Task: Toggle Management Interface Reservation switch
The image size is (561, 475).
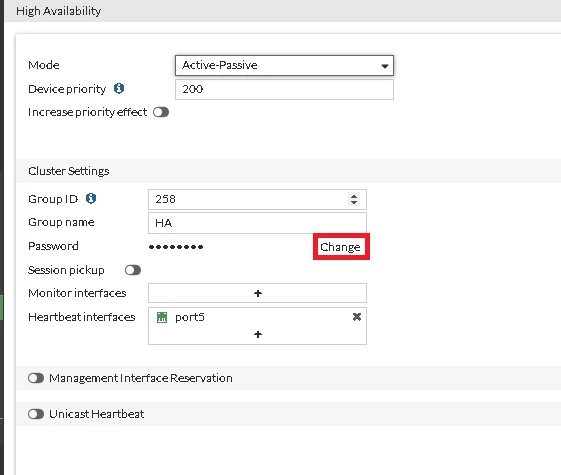Action: pos(36,378)
